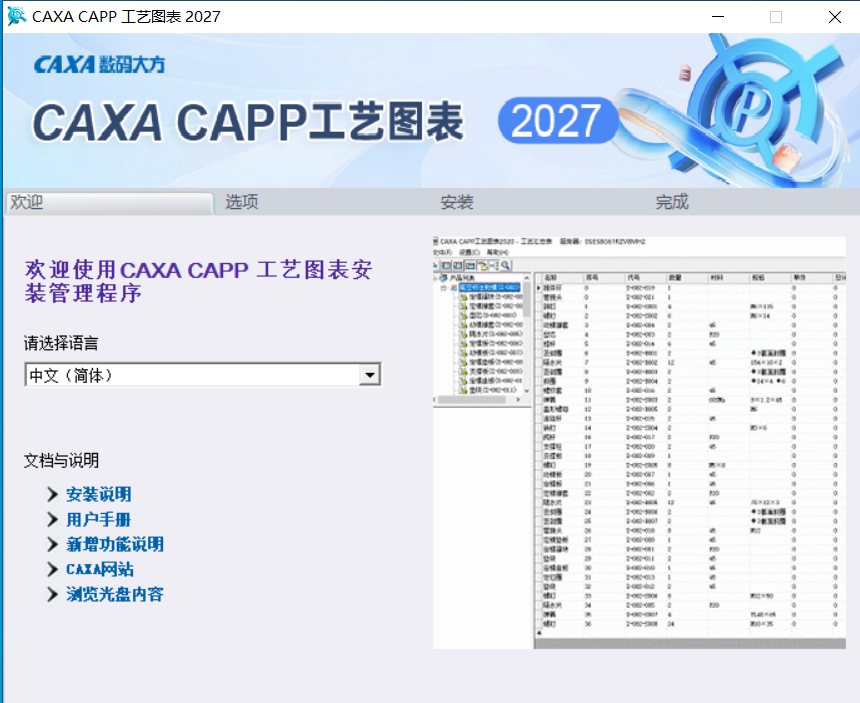Click the blue 2027 version badge

(558, 121)
